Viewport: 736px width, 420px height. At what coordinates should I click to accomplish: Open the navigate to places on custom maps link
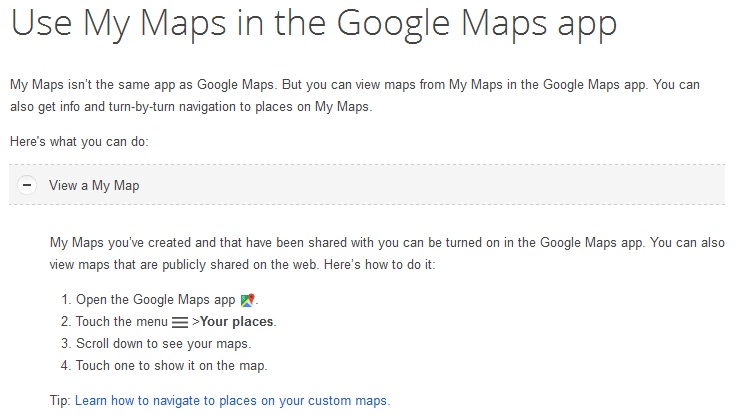click(x=232, y=400)
